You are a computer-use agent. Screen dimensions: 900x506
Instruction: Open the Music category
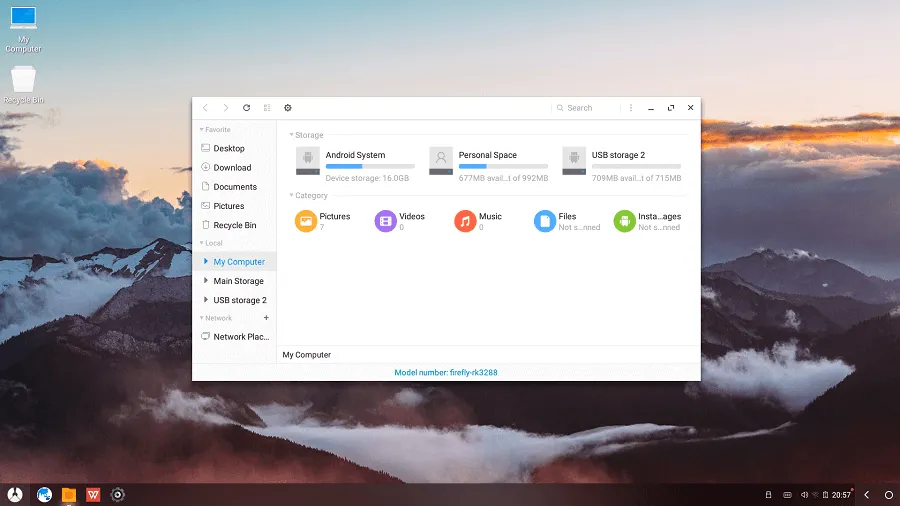(x=465, y=221)
